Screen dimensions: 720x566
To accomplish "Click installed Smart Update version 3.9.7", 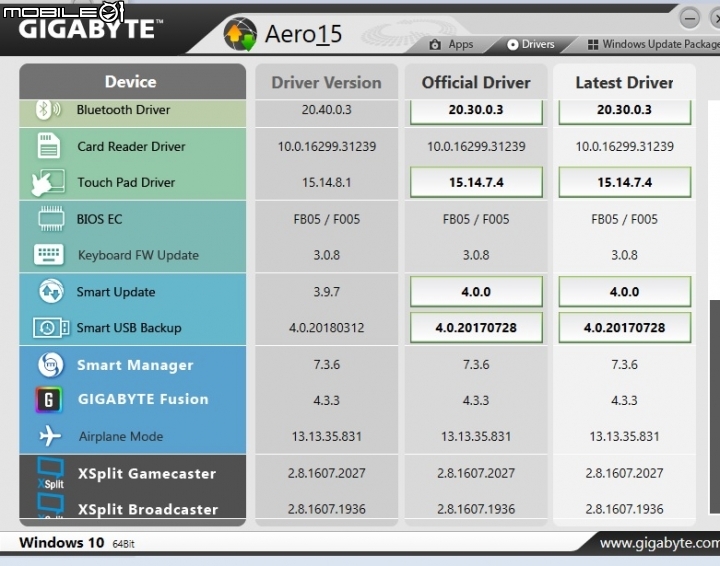I will tap(326, 291).
